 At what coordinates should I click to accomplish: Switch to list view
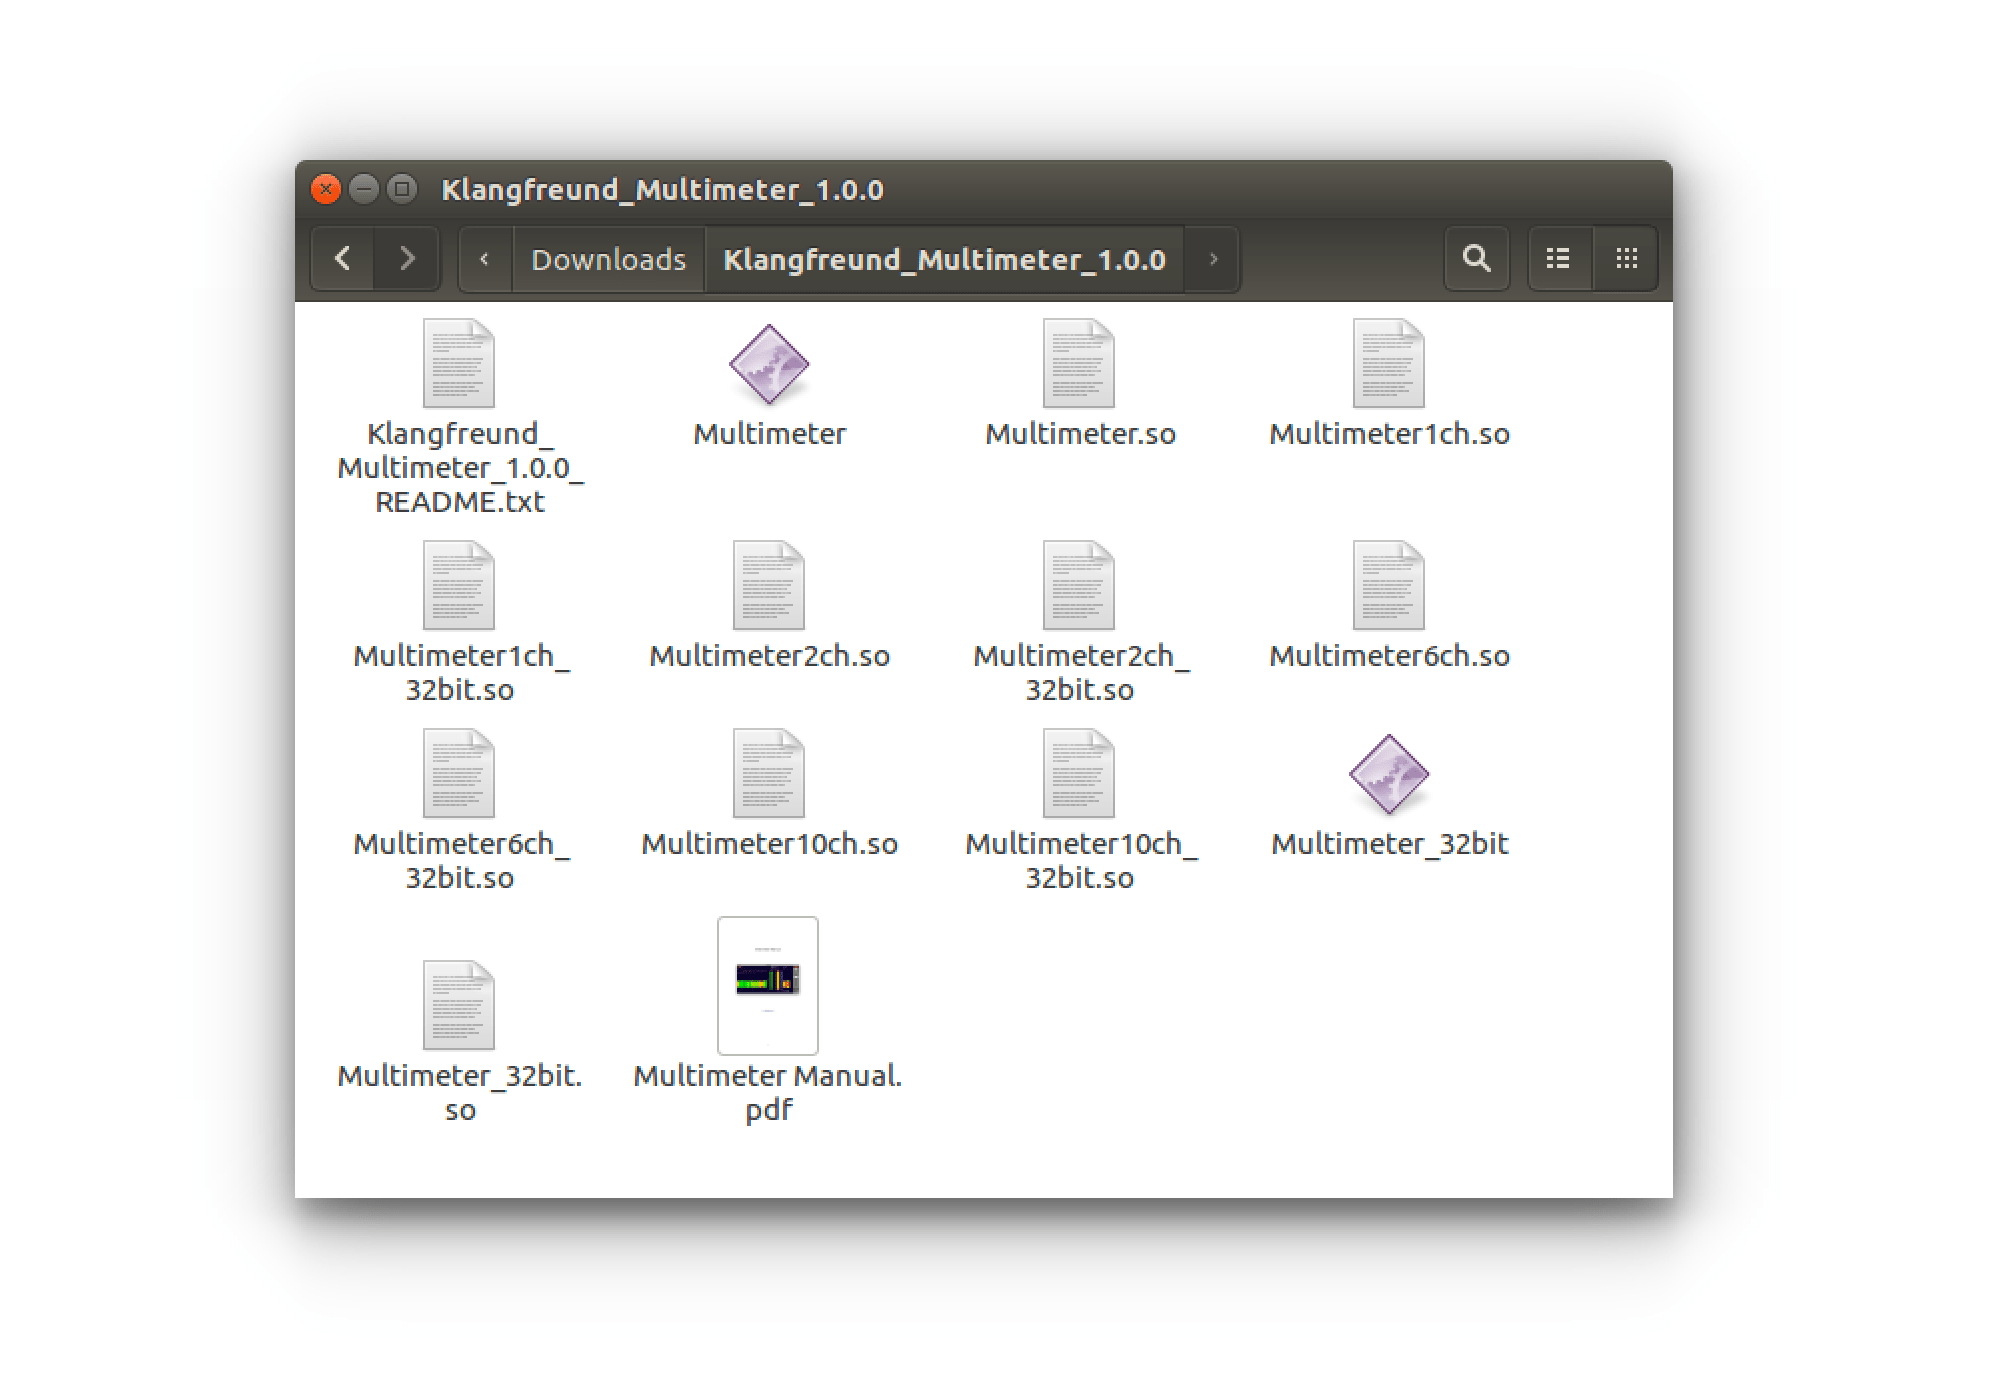click(1558, 259)
